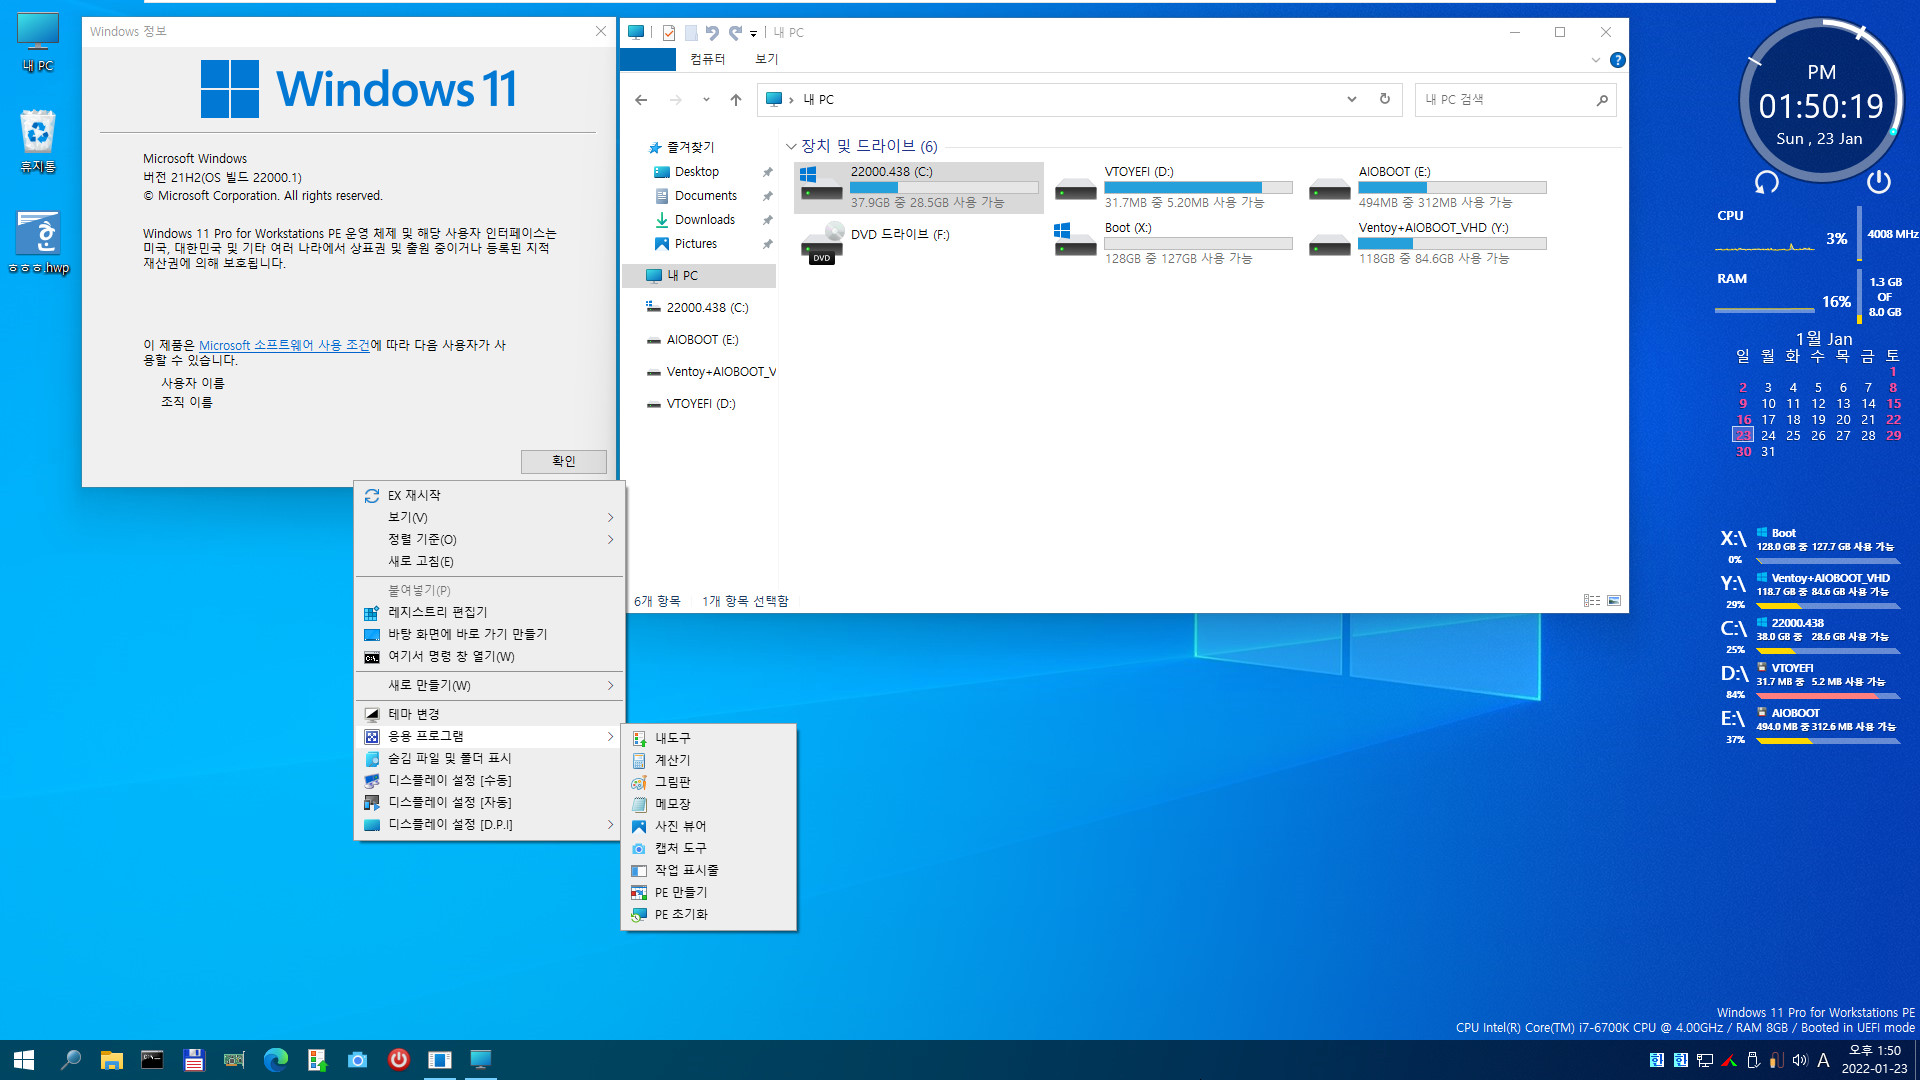Screen dimensions: 1920x1080
Task: Open 사진 뷰어 application
Action: 680,825
